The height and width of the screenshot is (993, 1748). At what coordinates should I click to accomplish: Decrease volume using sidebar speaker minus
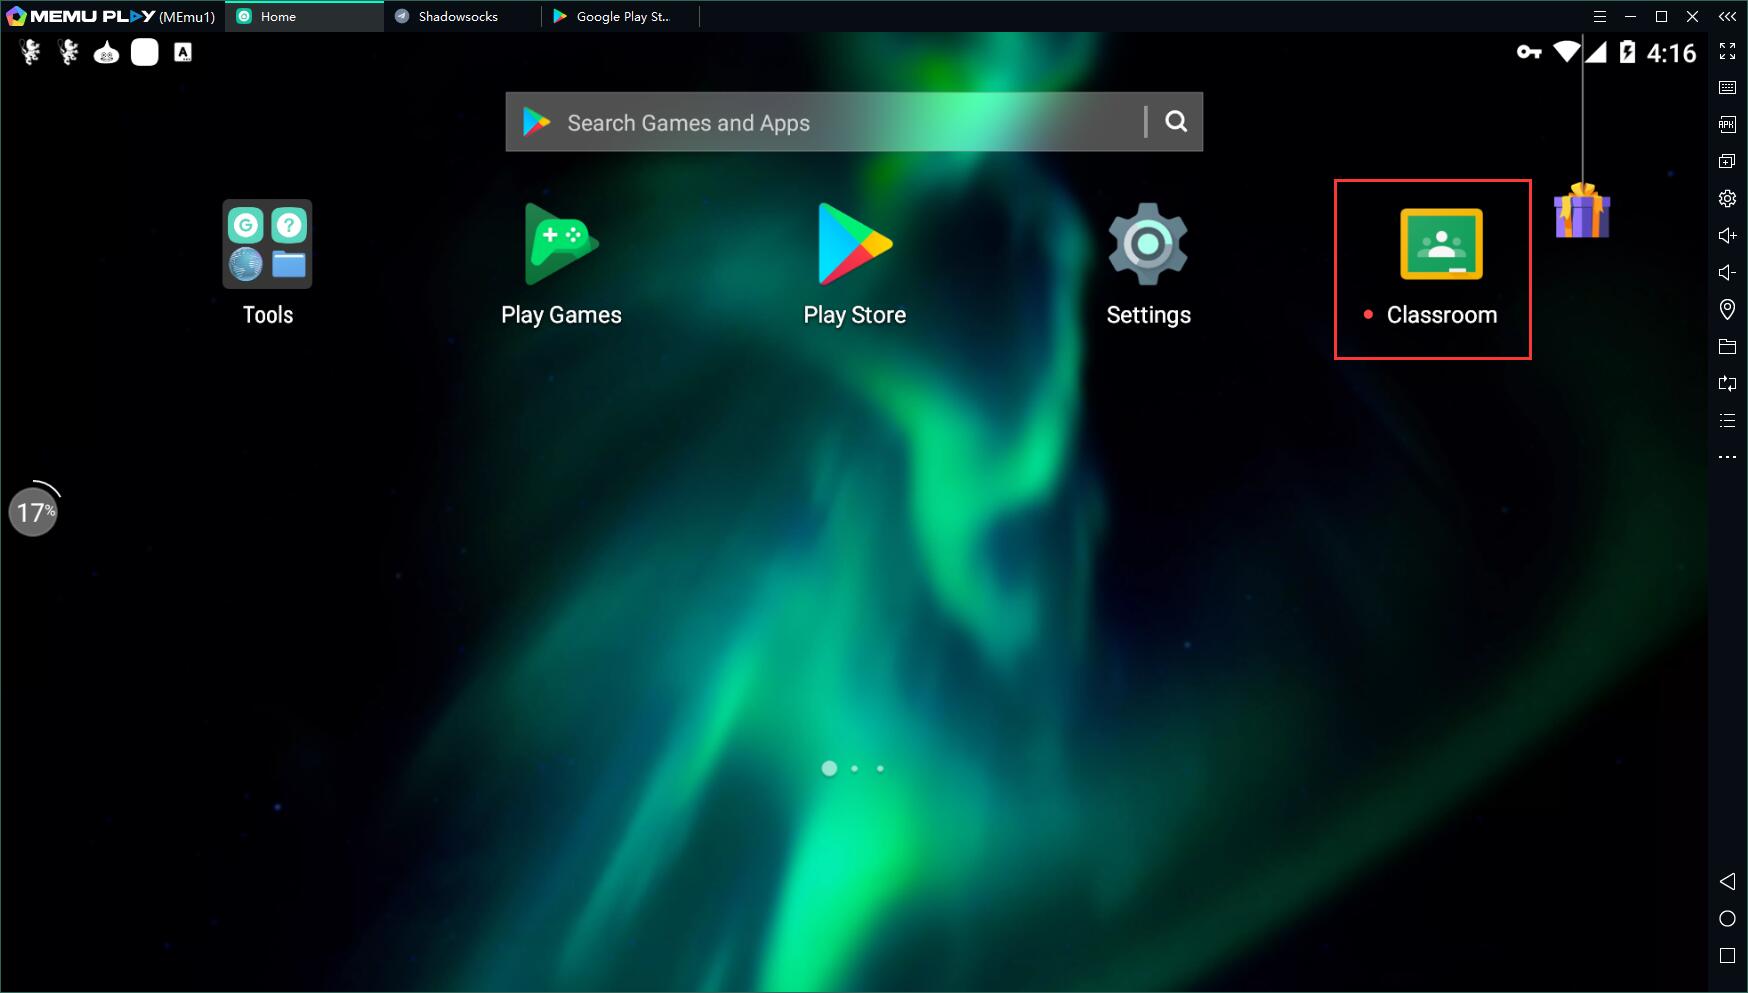[x=1727, y=273]
